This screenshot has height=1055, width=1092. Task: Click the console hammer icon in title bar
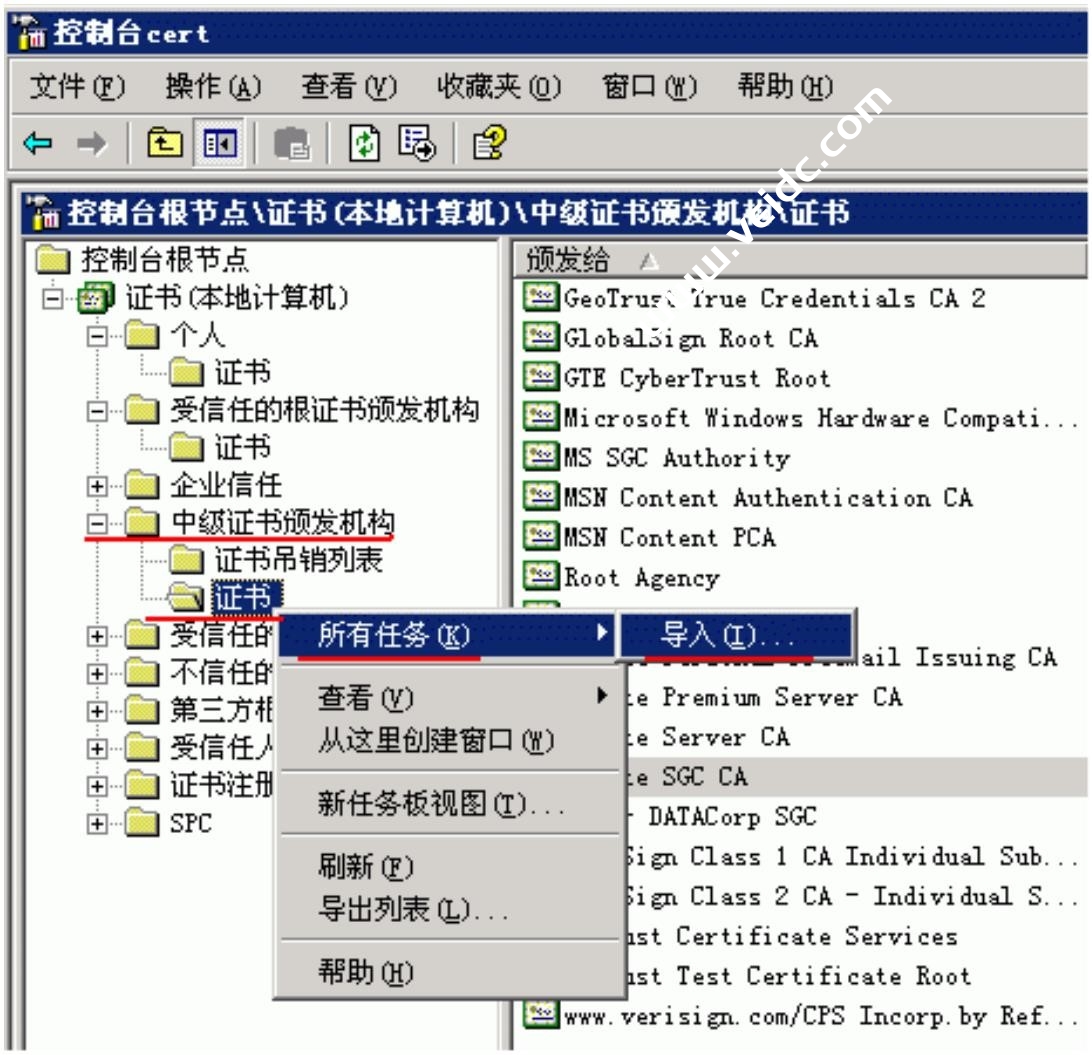(x=30, y=33)
